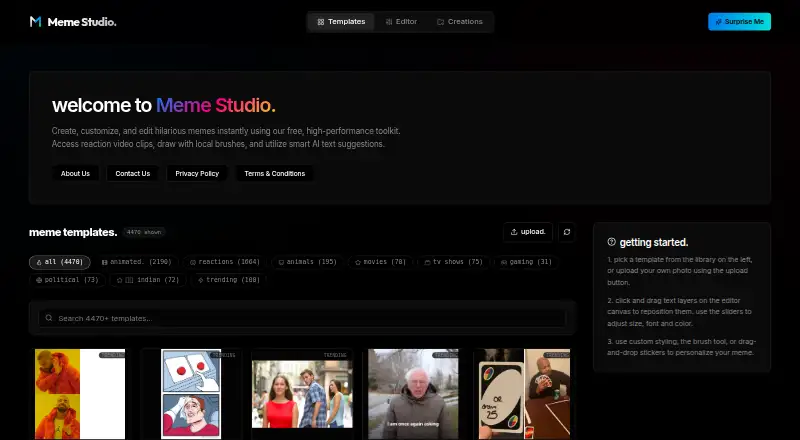Image resolution: width=800 pixels, height=440 pixels.
Task: Click the meme templates. heading
Action: [73, 232]
